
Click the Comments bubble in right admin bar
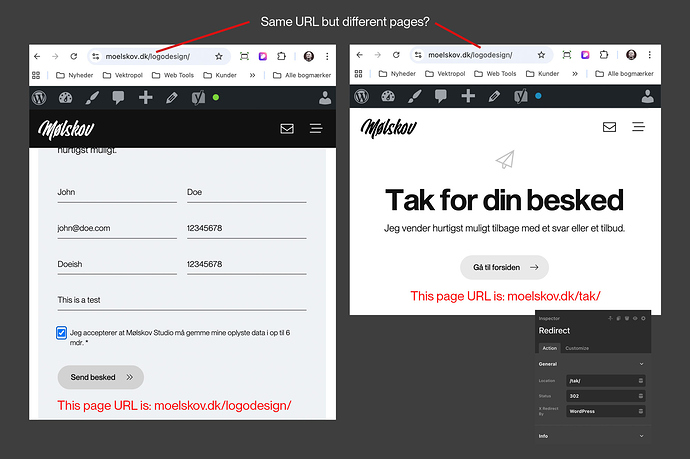(440, 97)
